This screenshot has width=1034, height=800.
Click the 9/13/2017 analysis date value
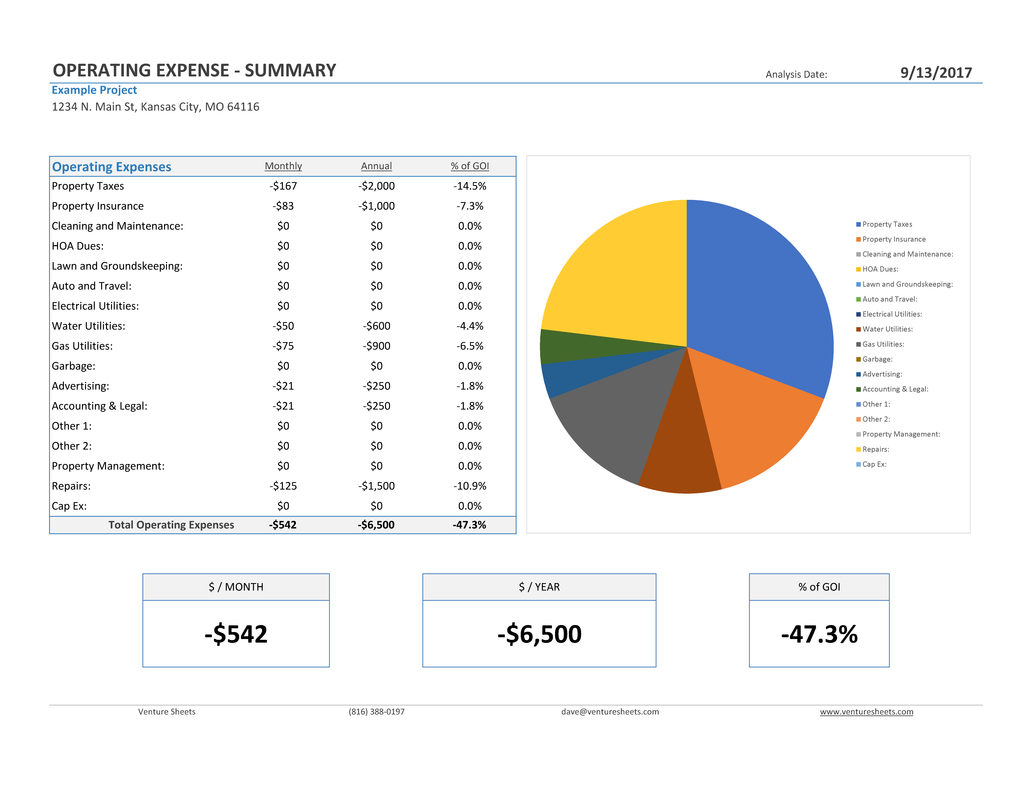936,73
